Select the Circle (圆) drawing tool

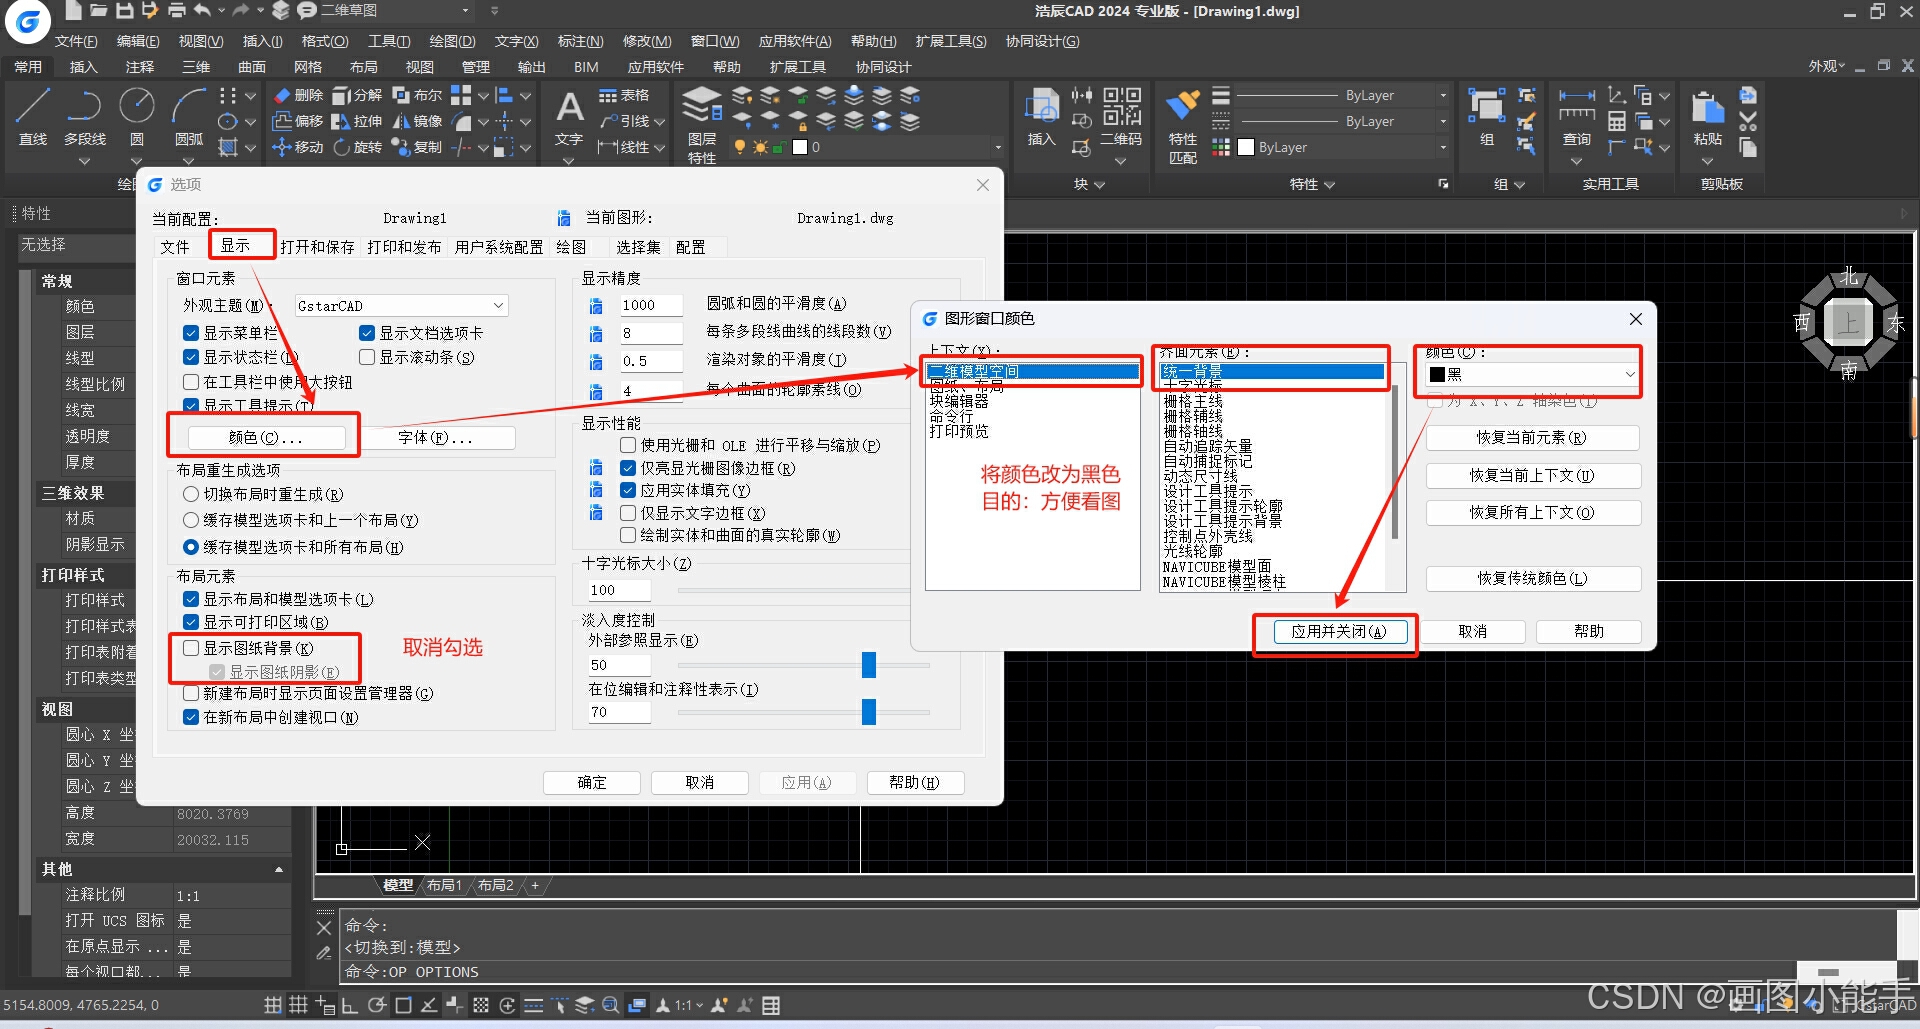[x=137, y=117]
